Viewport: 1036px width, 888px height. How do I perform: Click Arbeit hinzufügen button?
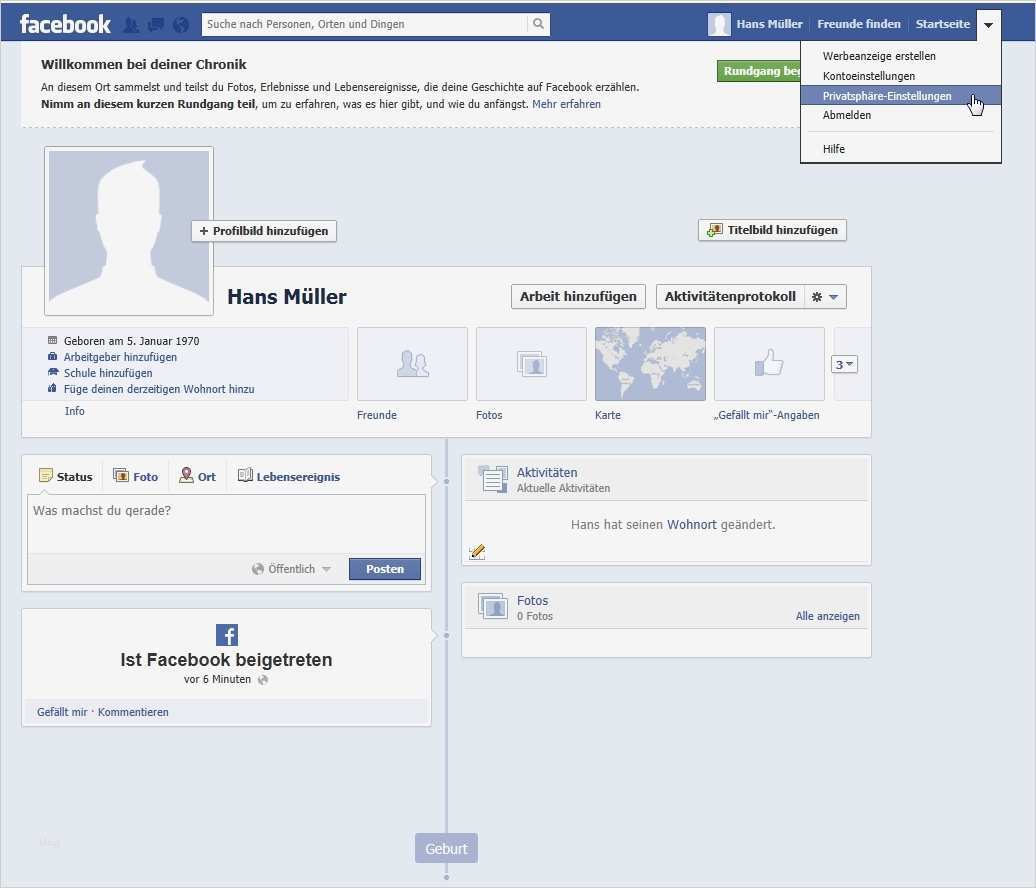point(578,297)
